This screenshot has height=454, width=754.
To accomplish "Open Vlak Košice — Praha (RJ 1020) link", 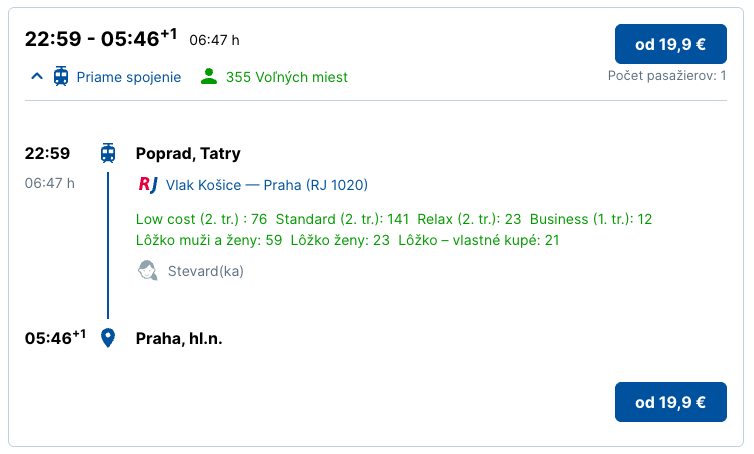I will [267, 185].
